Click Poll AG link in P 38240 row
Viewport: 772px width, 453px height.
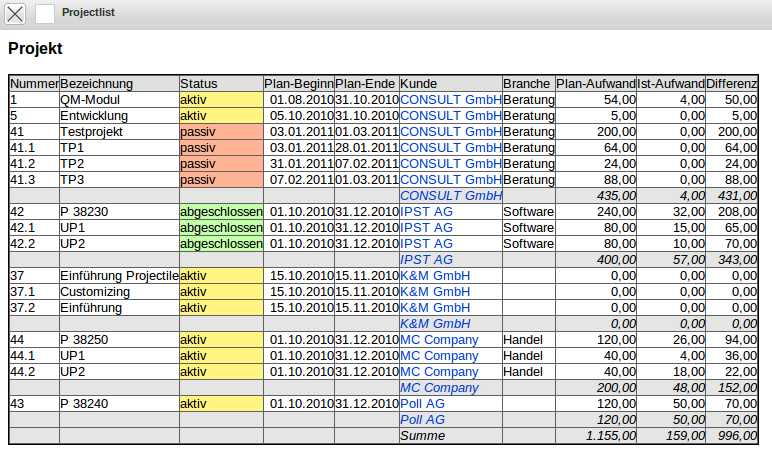coord(422,404)
